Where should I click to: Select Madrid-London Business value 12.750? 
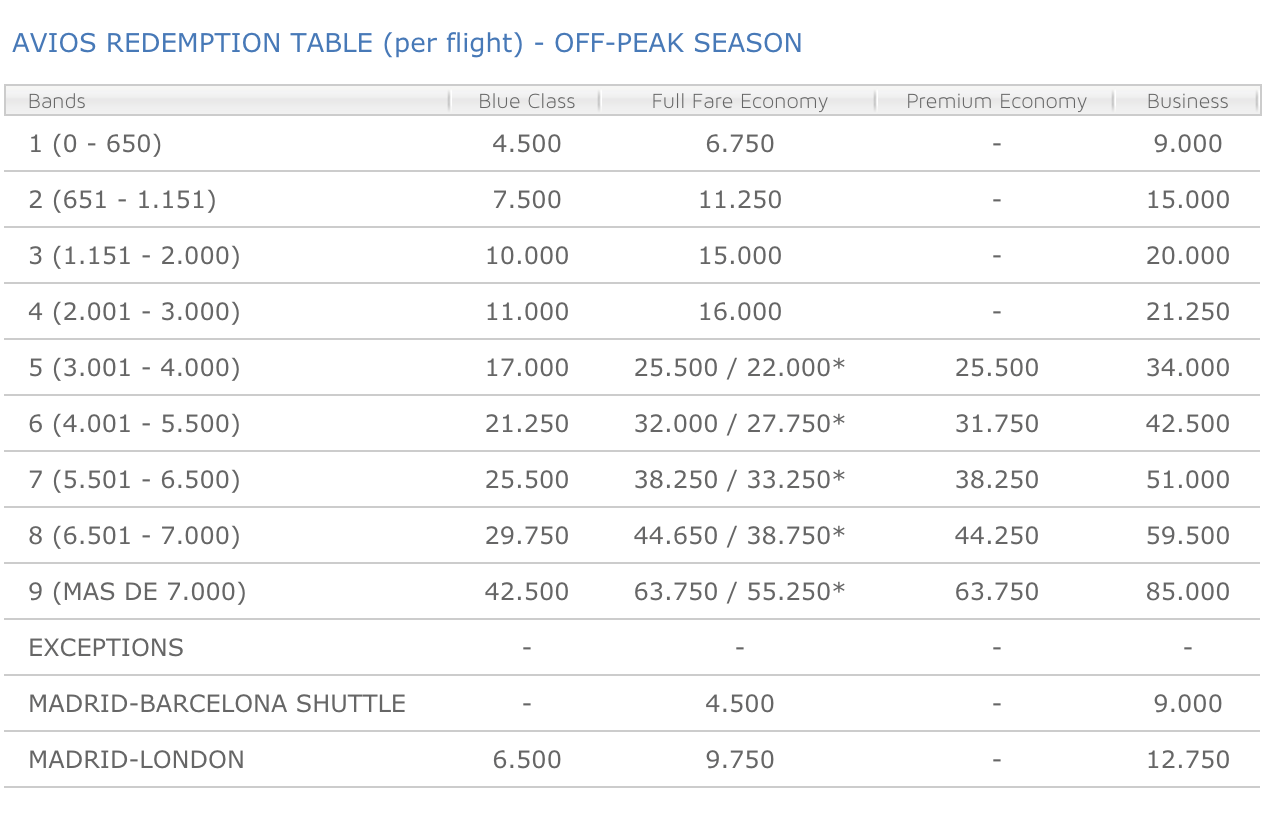point(1187,760)
